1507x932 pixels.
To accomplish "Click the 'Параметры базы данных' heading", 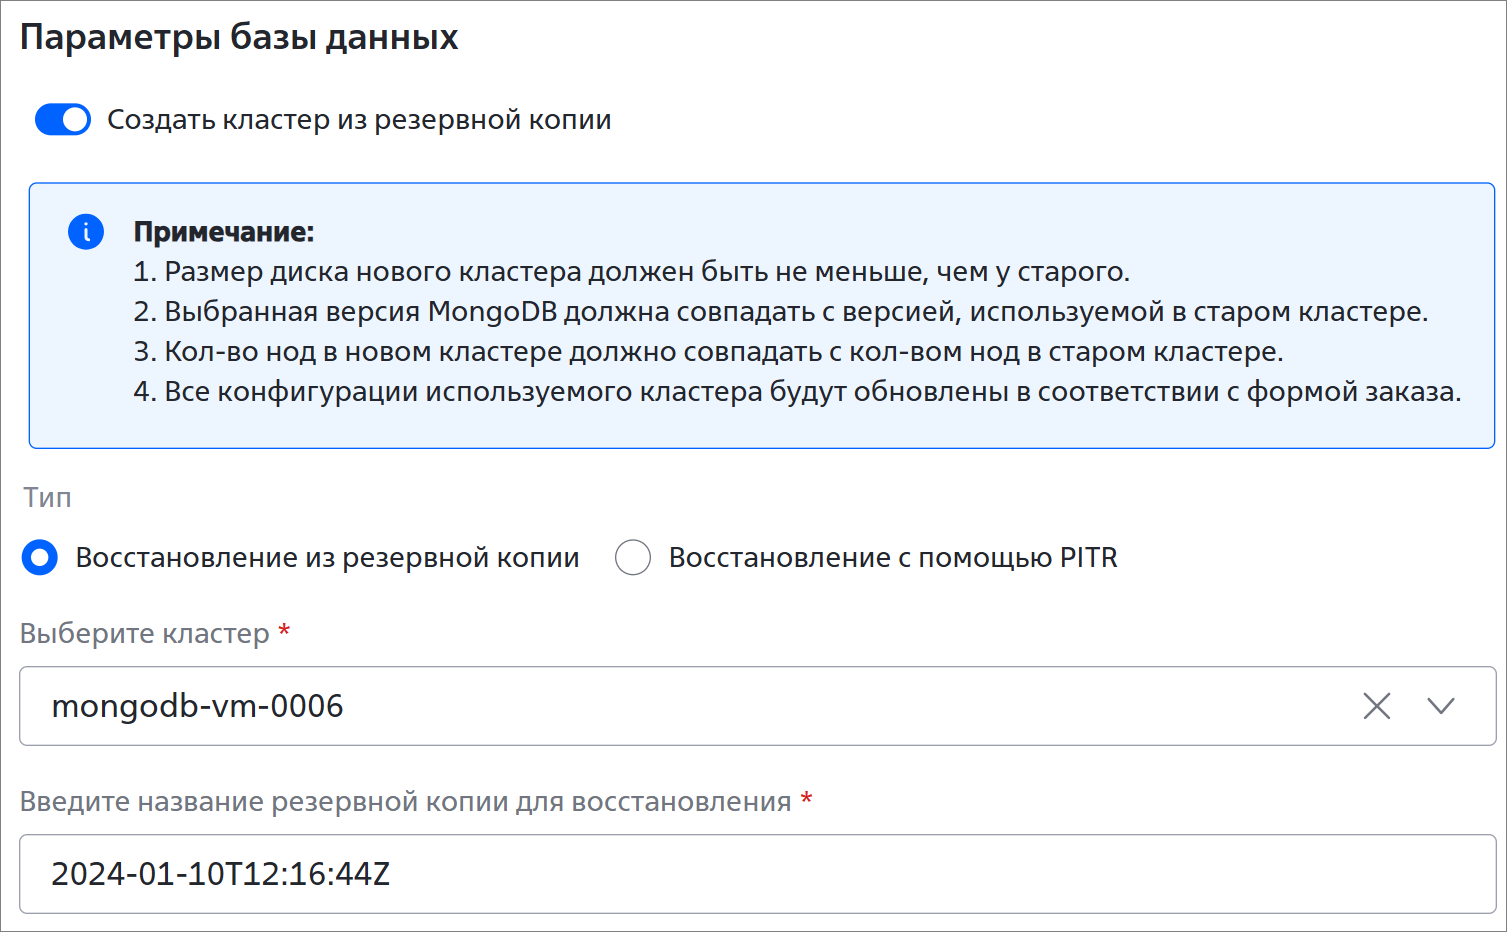I will (239, 37).
